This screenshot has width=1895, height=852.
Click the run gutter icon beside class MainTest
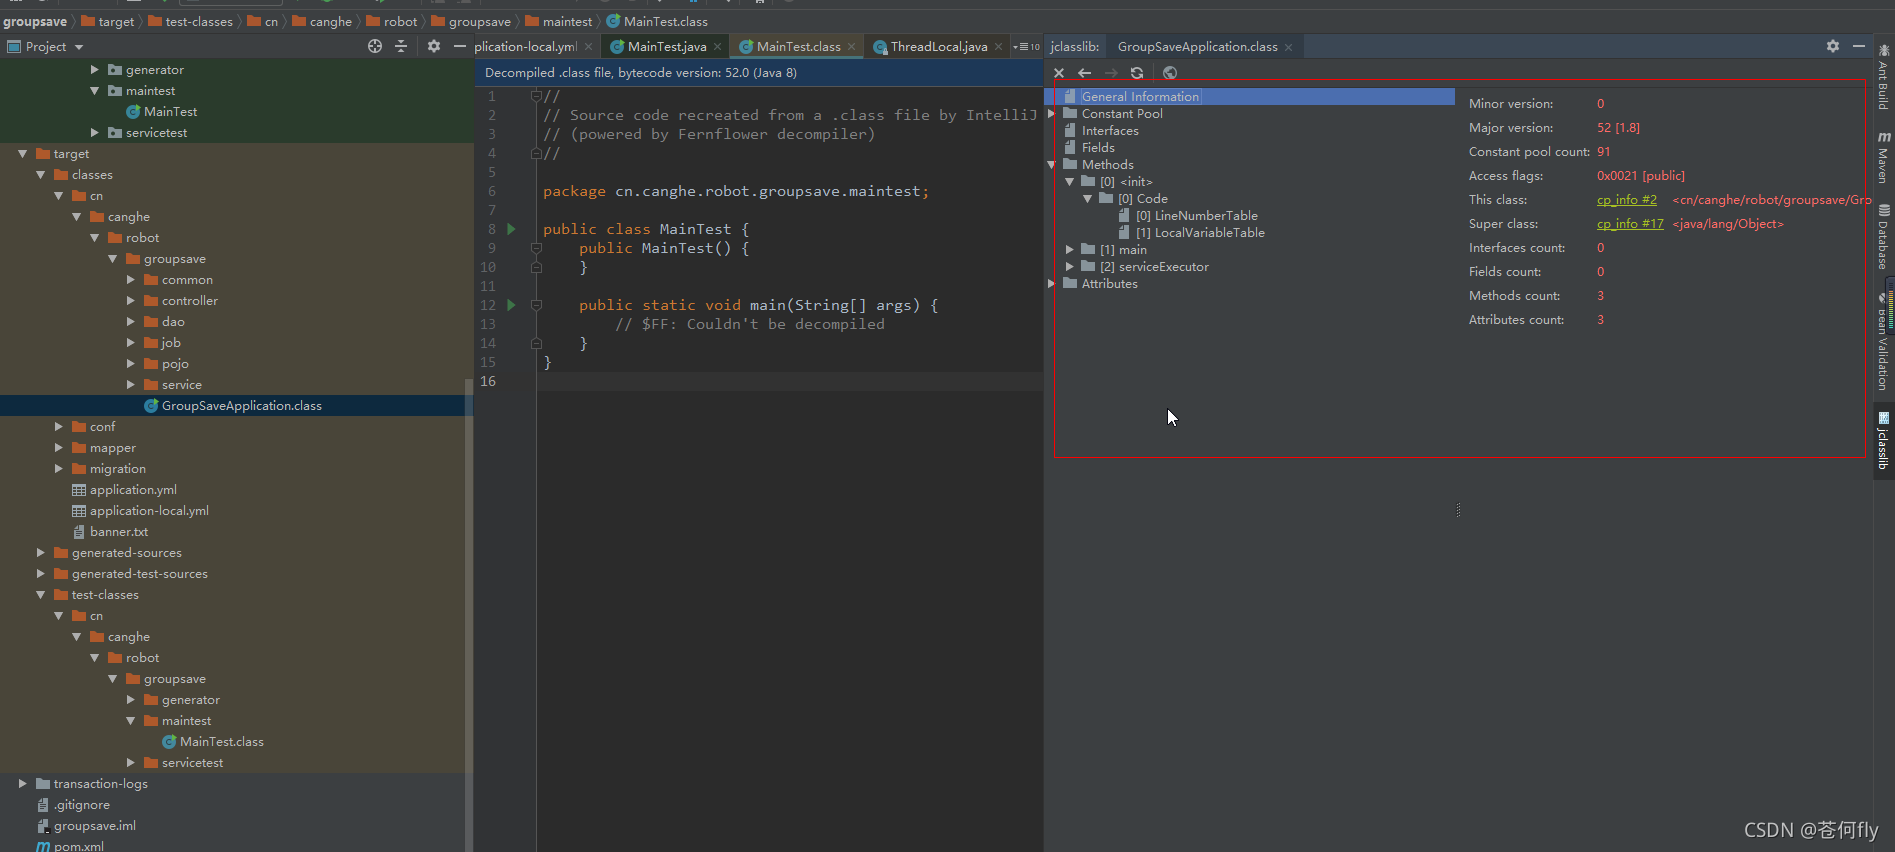point(511,229)
